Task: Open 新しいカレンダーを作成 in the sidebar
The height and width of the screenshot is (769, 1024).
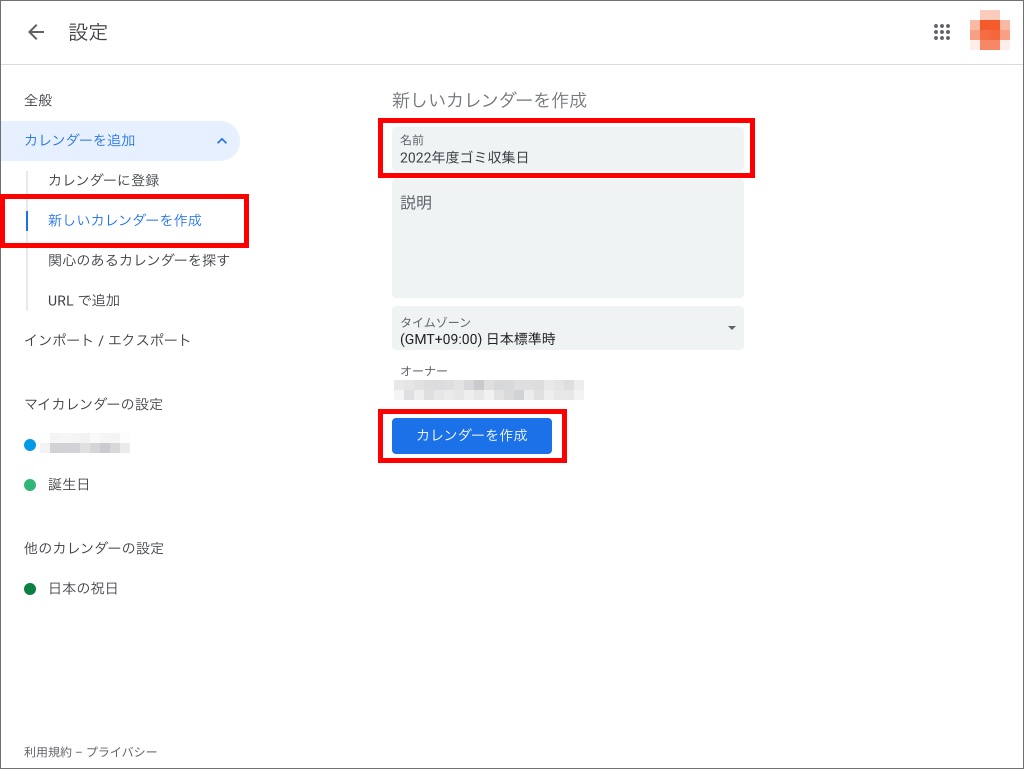Action: 124,220
